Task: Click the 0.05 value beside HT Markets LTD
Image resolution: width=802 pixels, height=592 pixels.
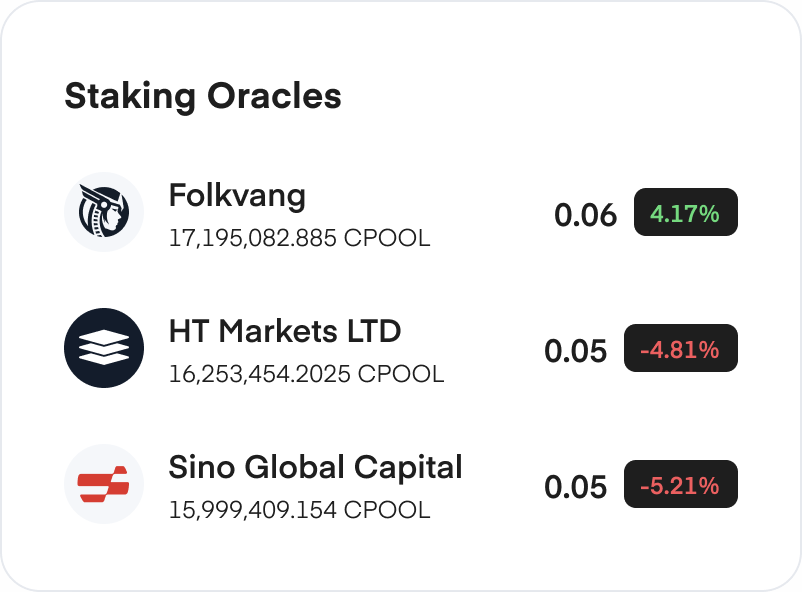Action: [x=575, y=350]
